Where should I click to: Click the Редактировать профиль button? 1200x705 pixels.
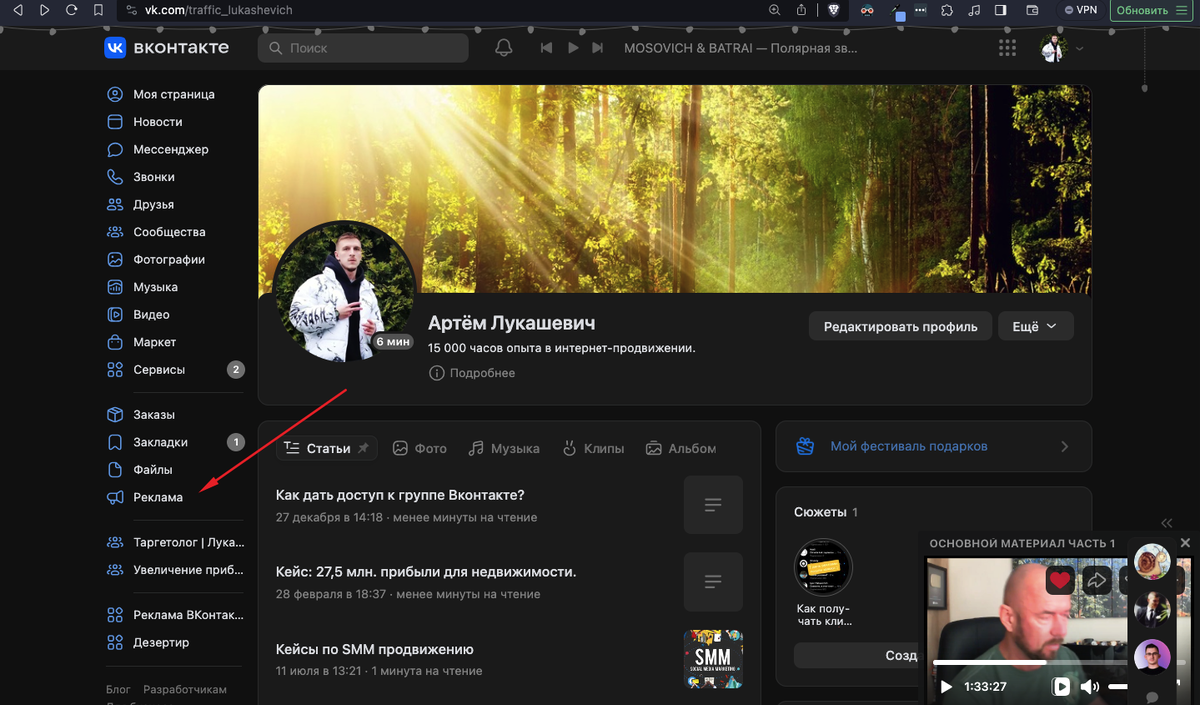pyautogui.click(x=900, y=326)
